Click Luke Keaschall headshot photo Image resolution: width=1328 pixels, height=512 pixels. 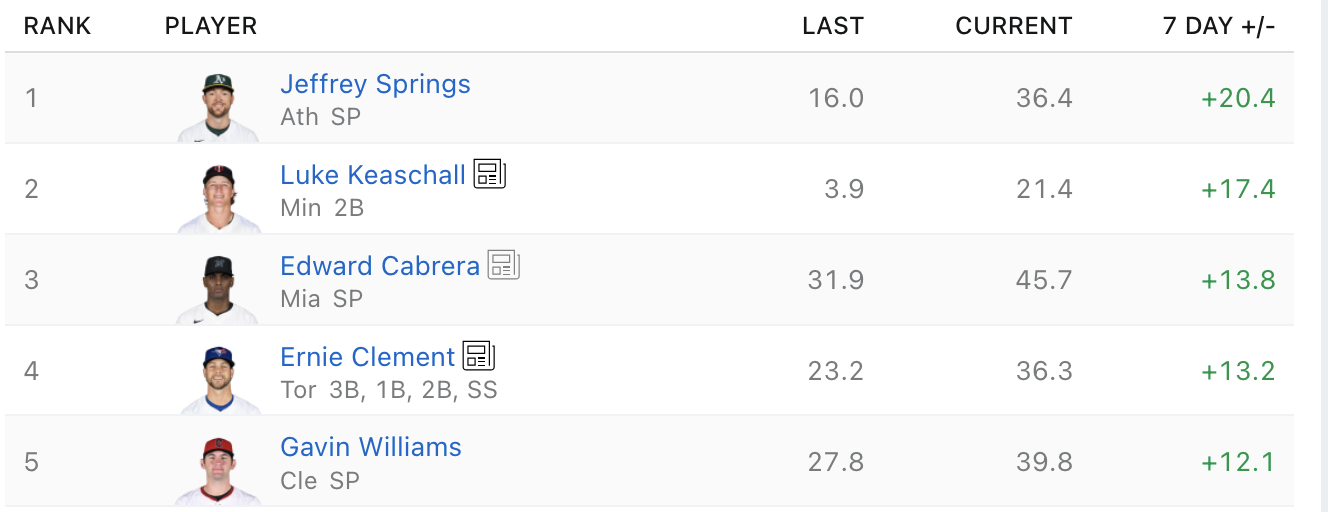pyautogui.click(x=218, y=197)
